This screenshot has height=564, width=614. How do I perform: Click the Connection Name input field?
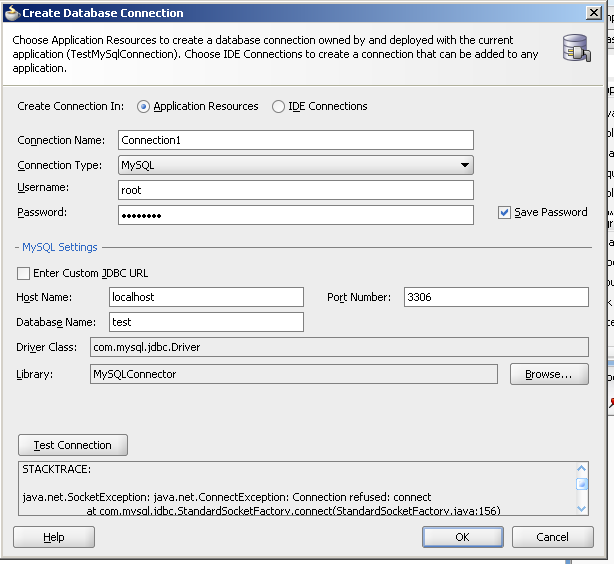295,140
